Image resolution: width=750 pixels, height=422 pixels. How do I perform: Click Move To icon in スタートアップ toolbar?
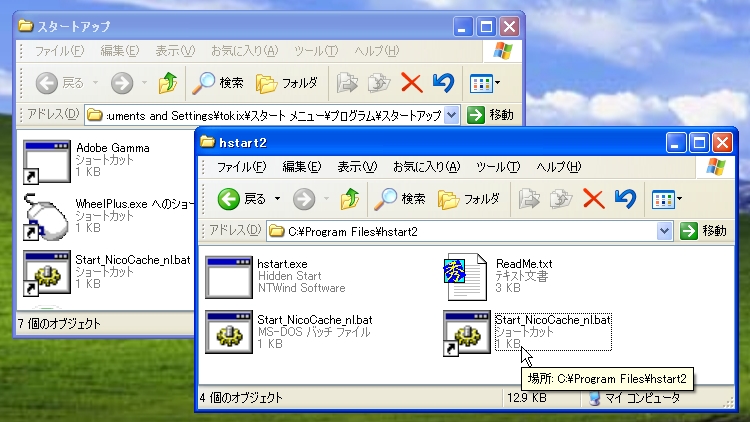pyautogui.click(x=347, y=83)
